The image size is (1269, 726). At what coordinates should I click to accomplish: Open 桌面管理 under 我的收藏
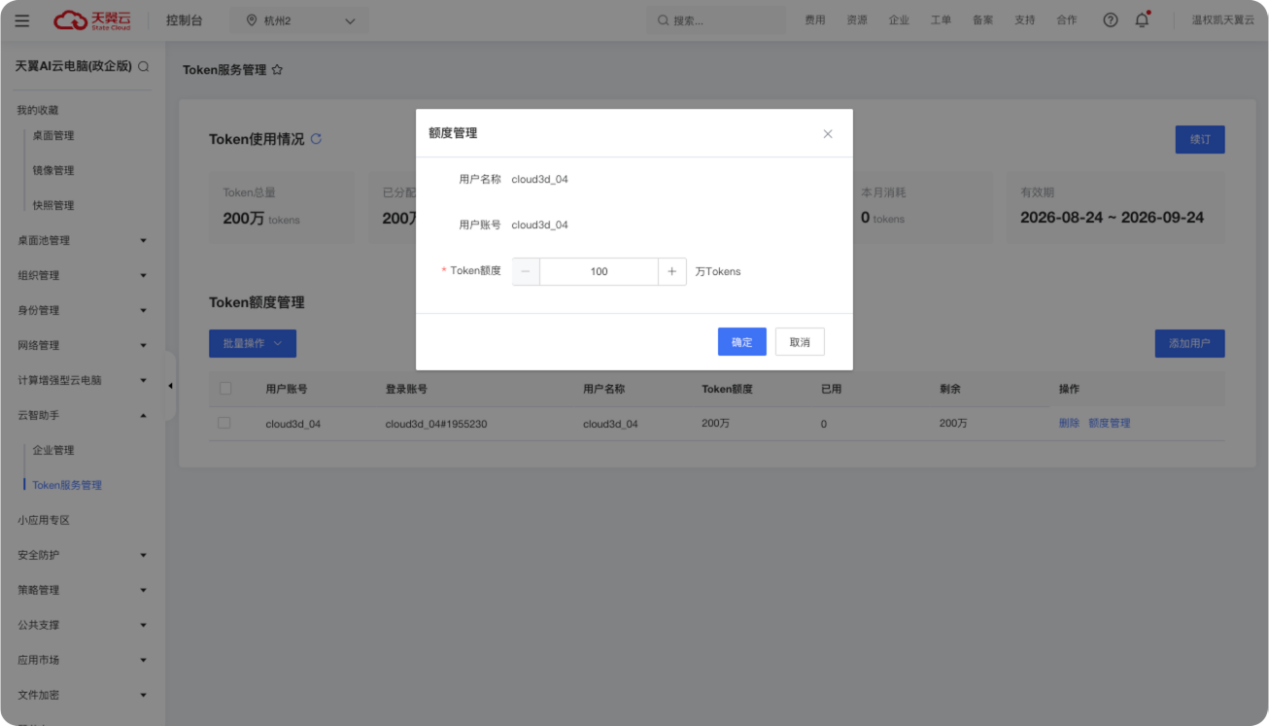pyautogui.click(x=53, y=136)
